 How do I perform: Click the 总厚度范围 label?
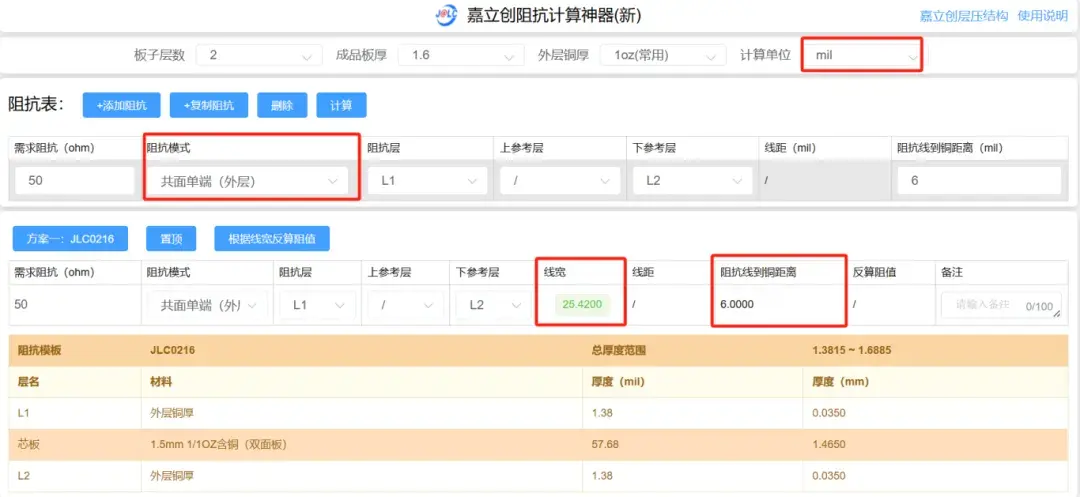pyautogui.click(x=619, y=350)
